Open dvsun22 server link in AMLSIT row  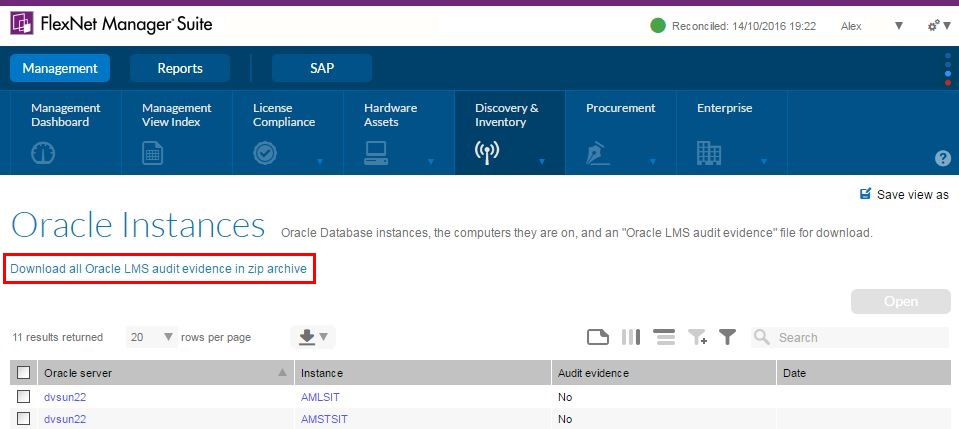click(x=65, y=397)
